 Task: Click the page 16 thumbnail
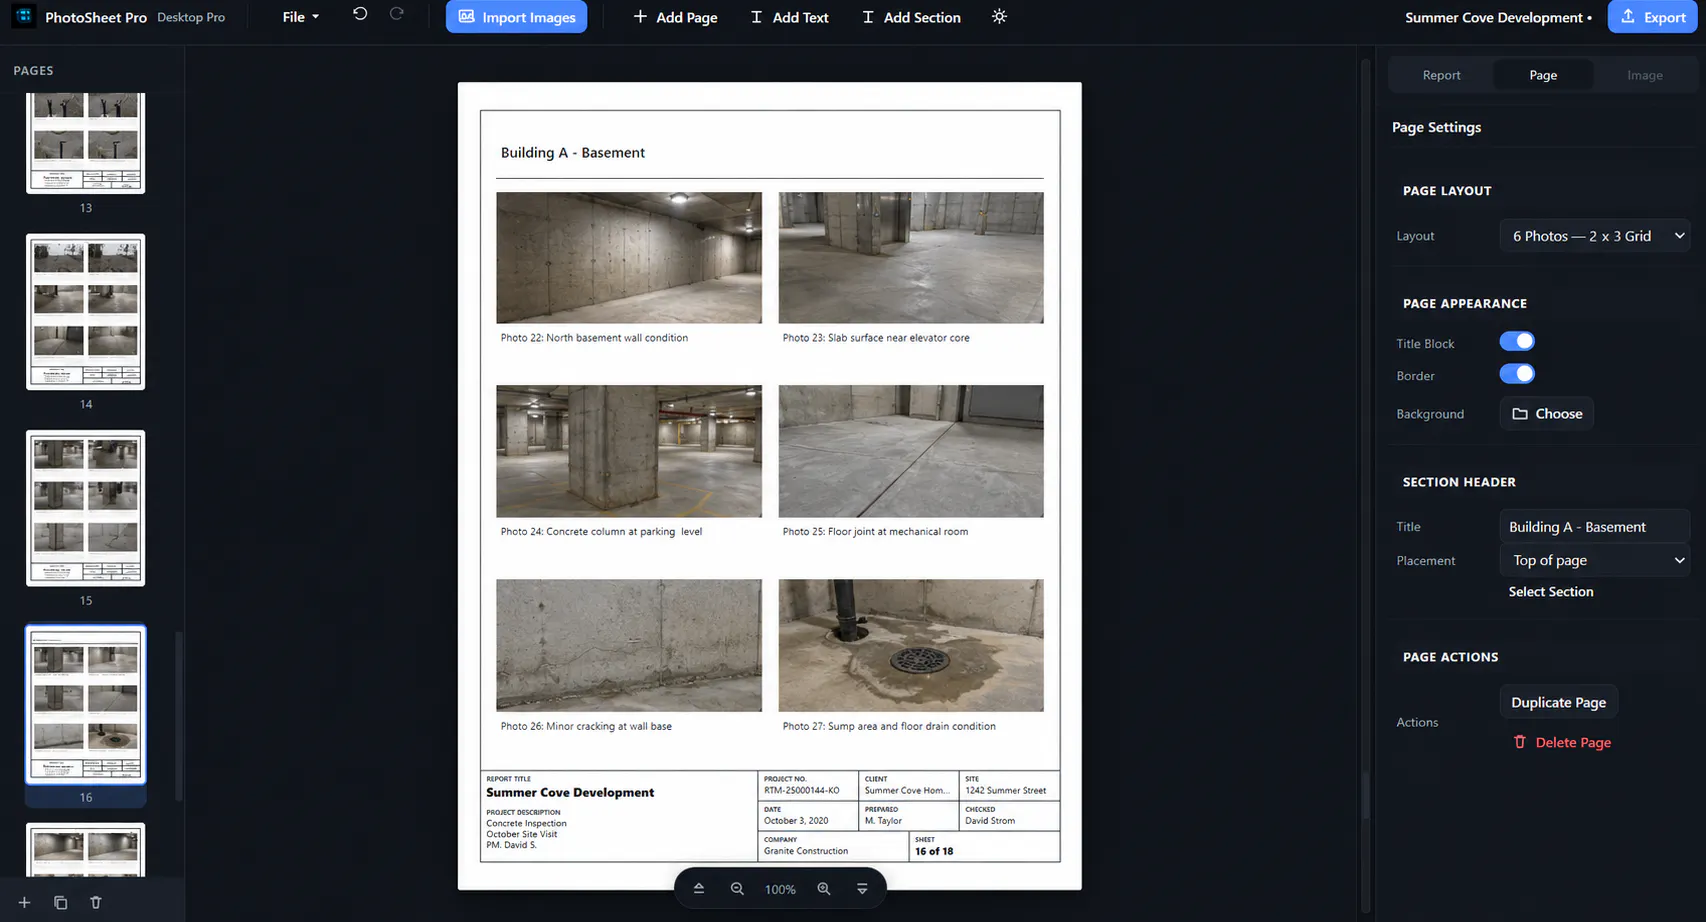coord(86,704)
